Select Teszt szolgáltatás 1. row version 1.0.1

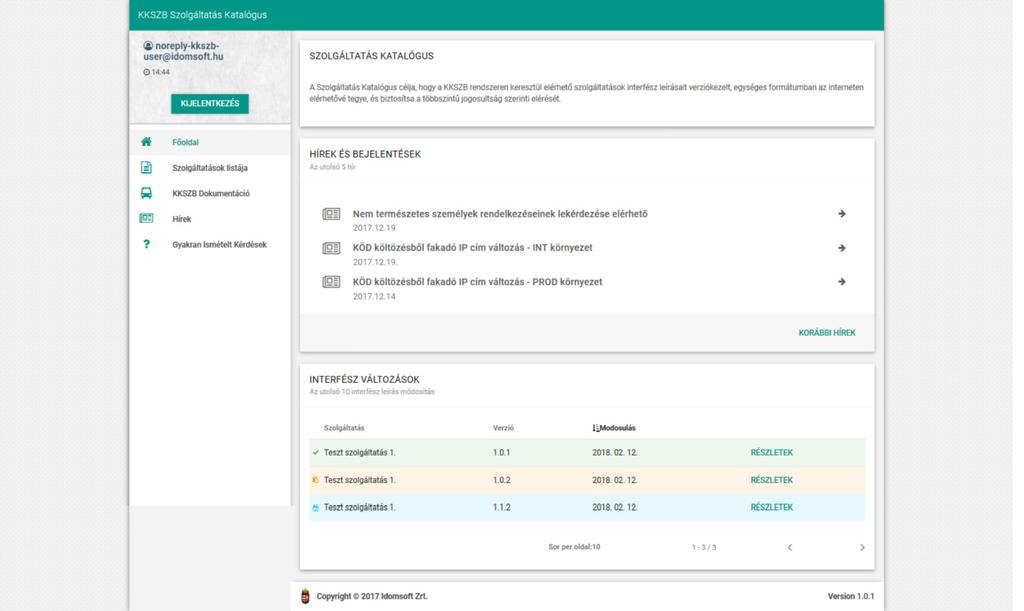pyautogui.click(x=587, y=452)
